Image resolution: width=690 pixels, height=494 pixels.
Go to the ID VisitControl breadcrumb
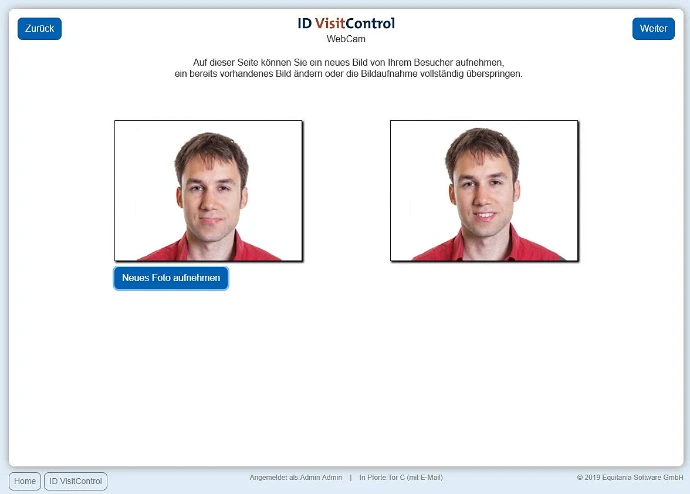tap(76, 481)
